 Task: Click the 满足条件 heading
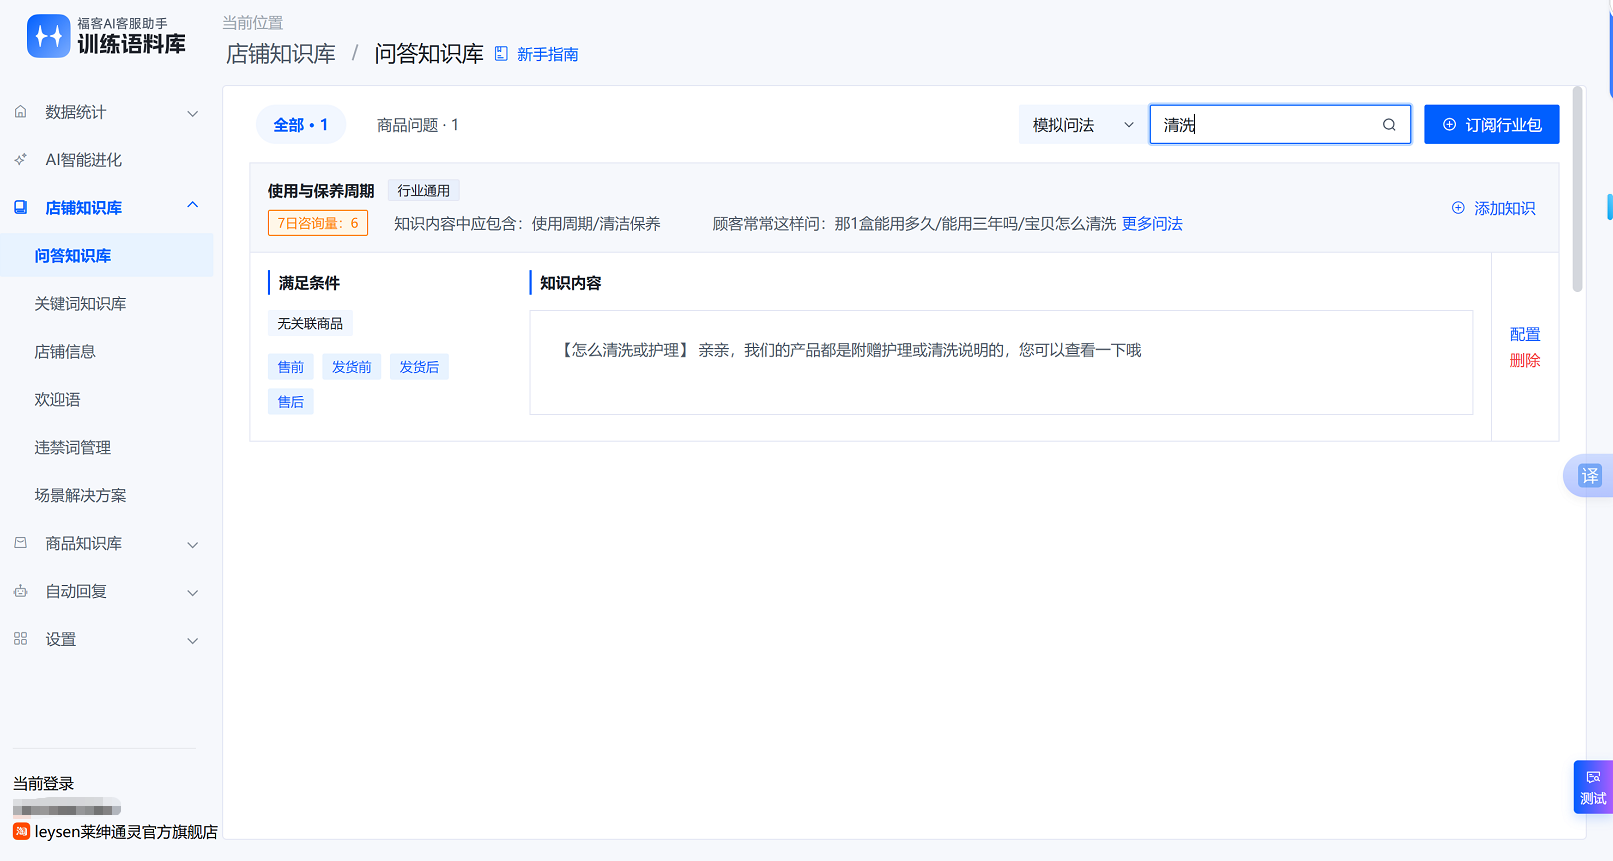pyautogui.click(x=309, y=283)
